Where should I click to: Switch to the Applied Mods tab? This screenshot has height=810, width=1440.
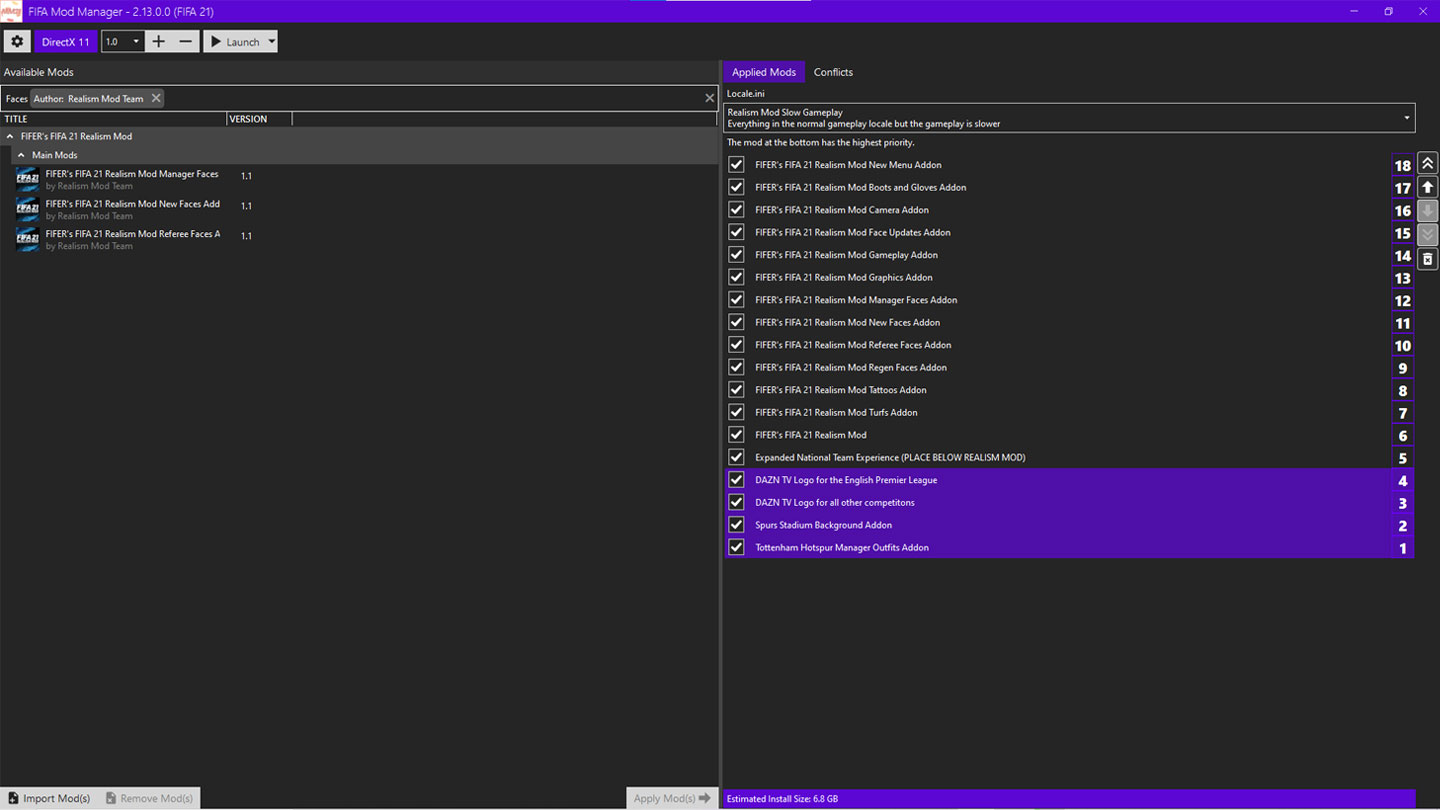point(763,72)
